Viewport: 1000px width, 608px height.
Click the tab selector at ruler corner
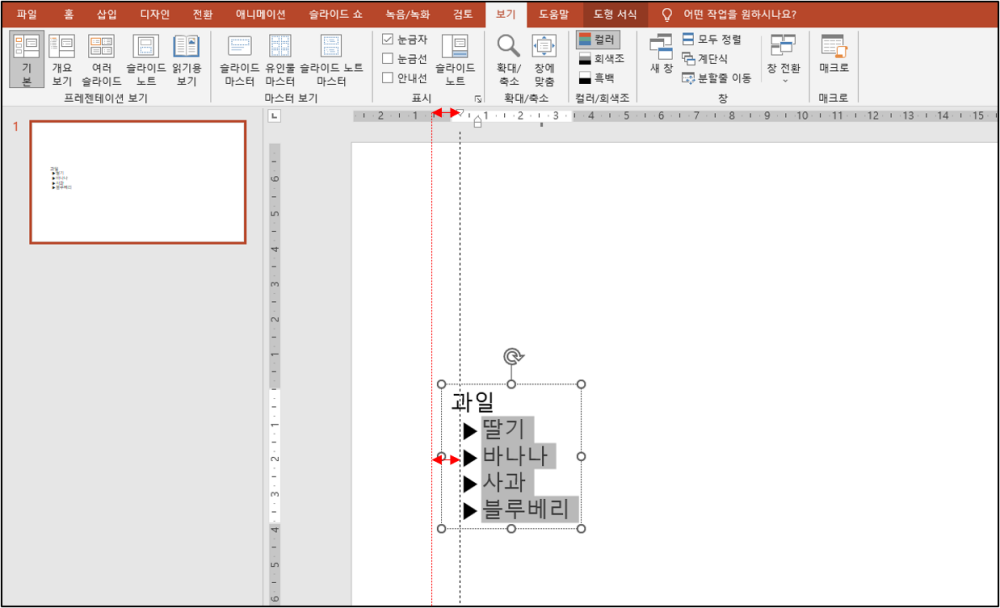coord(274,116)
